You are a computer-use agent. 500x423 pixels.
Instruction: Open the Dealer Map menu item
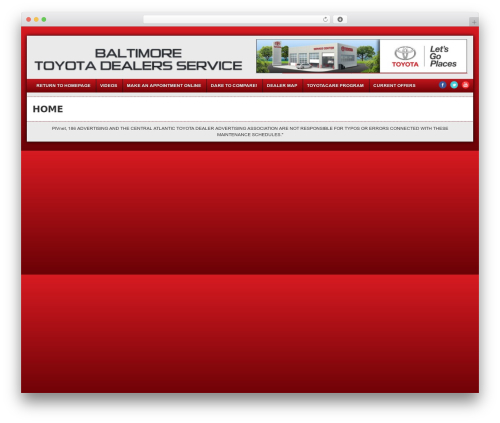click(x=282, y=86)
